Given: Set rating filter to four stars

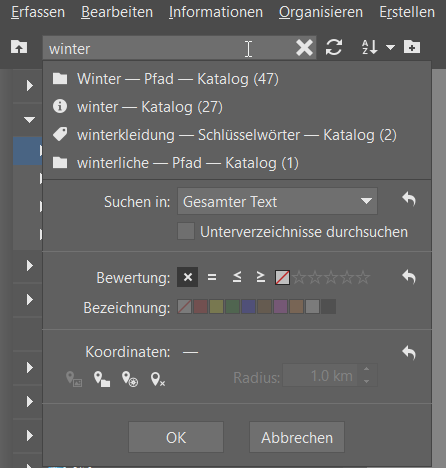Looking at the screenshot, I should pos(347,277).
